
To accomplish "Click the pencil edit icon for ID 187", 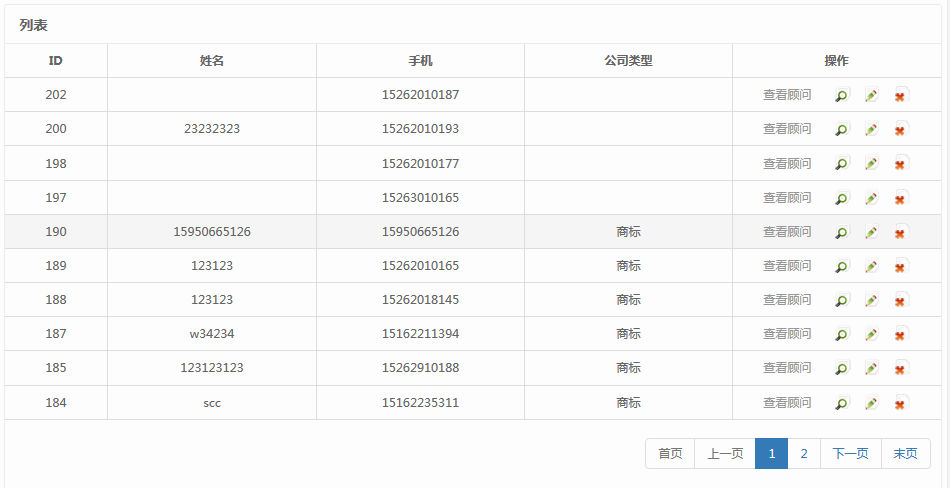I will 871,334.
